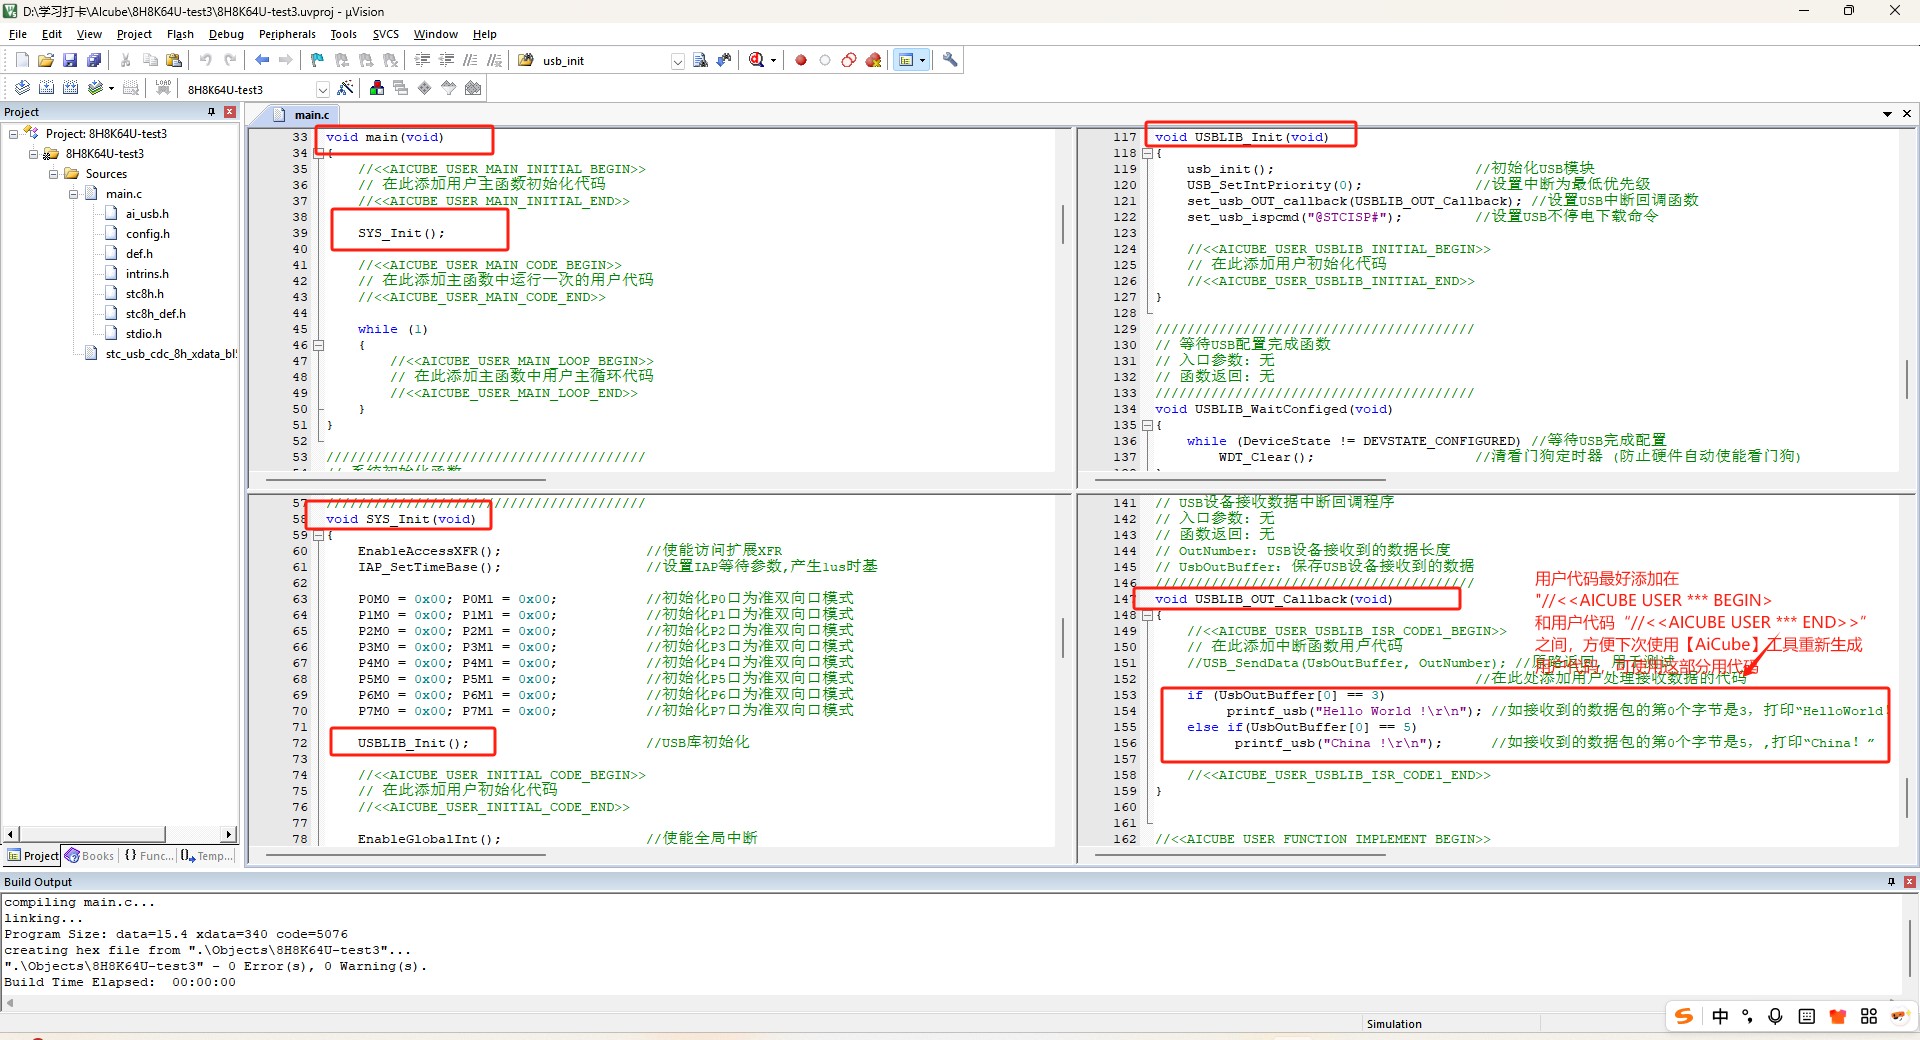Viewport: 1920px width, 1040px height.
Task: Open Options for Target magic wand icon
Action: click(345, 88)
